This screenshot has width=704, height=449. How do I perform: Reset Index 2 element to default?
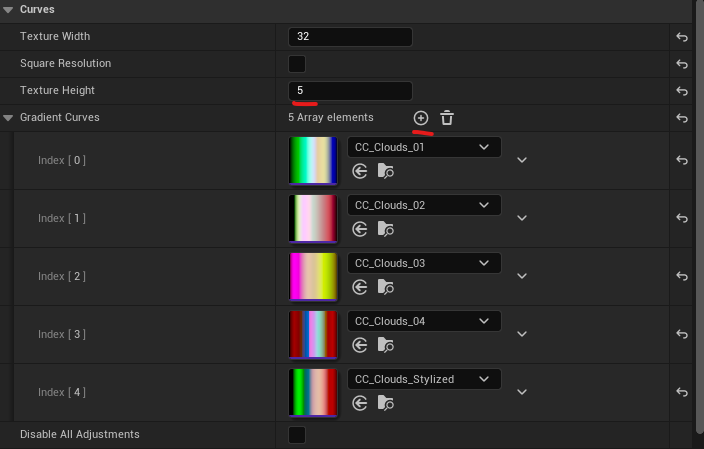coord(682,276)
